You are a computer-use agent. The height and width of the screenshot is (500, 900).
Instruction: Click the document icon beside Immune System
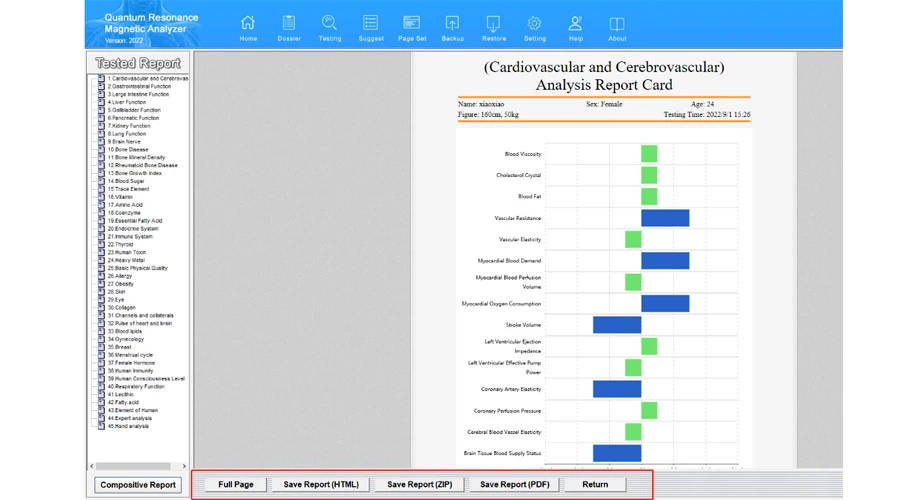click(101, 236)
